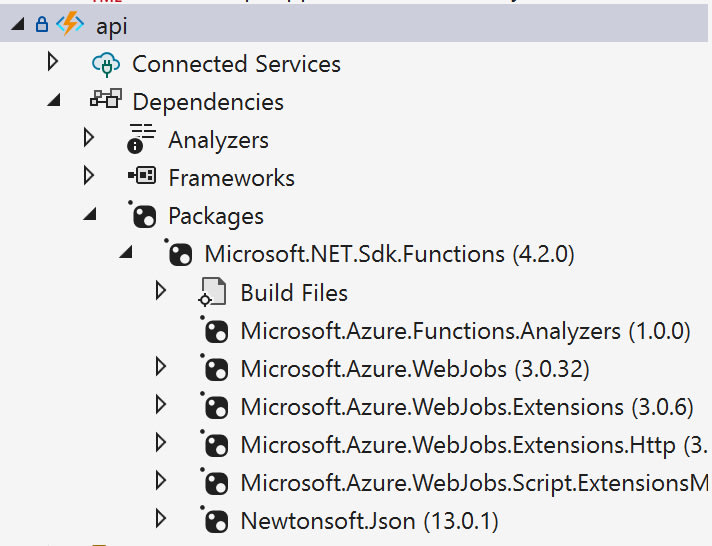Collapse the Packages node arrow
This screenshot has height=546, width=712.
click(89, 216)
